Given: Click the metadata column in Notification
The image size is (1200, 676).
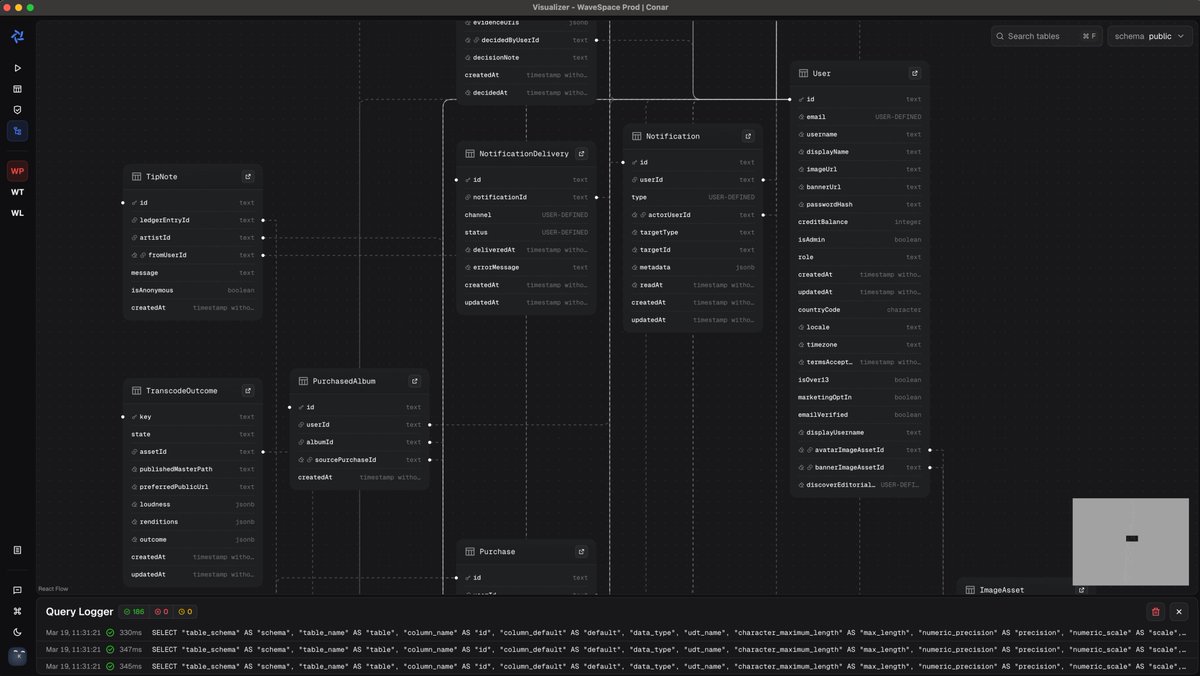Looking at the screenshot, I should click(x=693, y=267).
